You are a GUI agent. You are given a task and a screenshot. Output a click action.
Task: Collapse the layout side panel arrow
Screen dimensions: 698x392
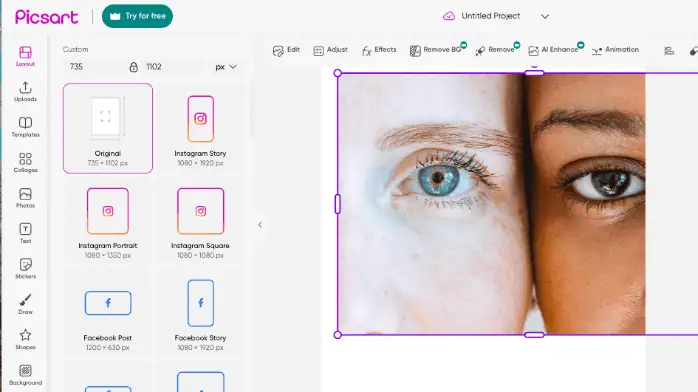pyautogui.click(x=260, y=225)
